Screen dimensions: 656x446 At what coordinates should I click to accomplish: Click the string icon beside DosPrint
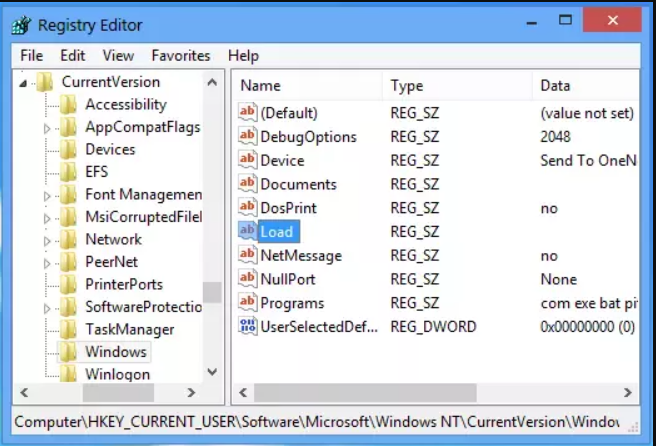tap(247, 208)
